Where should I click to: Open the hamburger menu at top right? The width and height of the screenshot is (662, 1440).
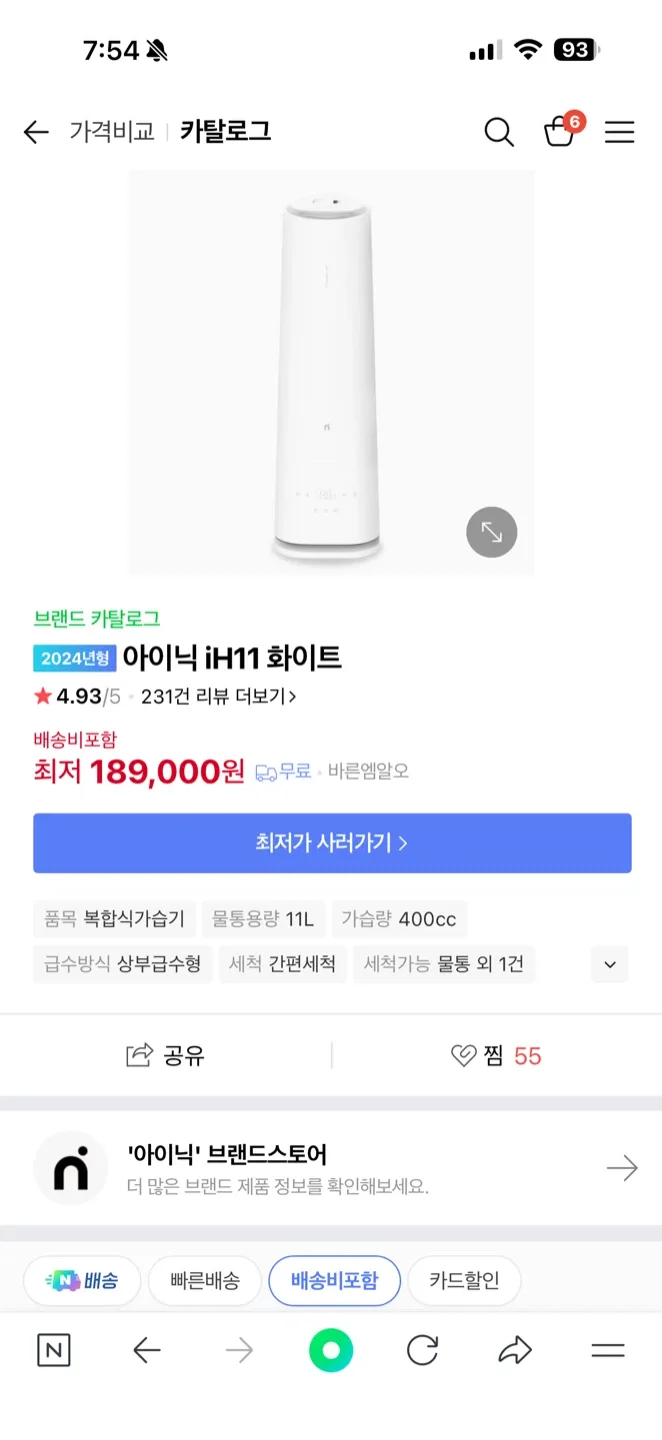click(620, 132)
